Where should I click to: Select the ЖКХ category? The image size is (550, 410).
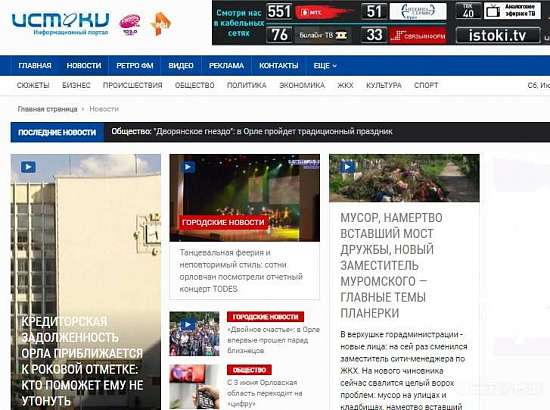[345, 85]
